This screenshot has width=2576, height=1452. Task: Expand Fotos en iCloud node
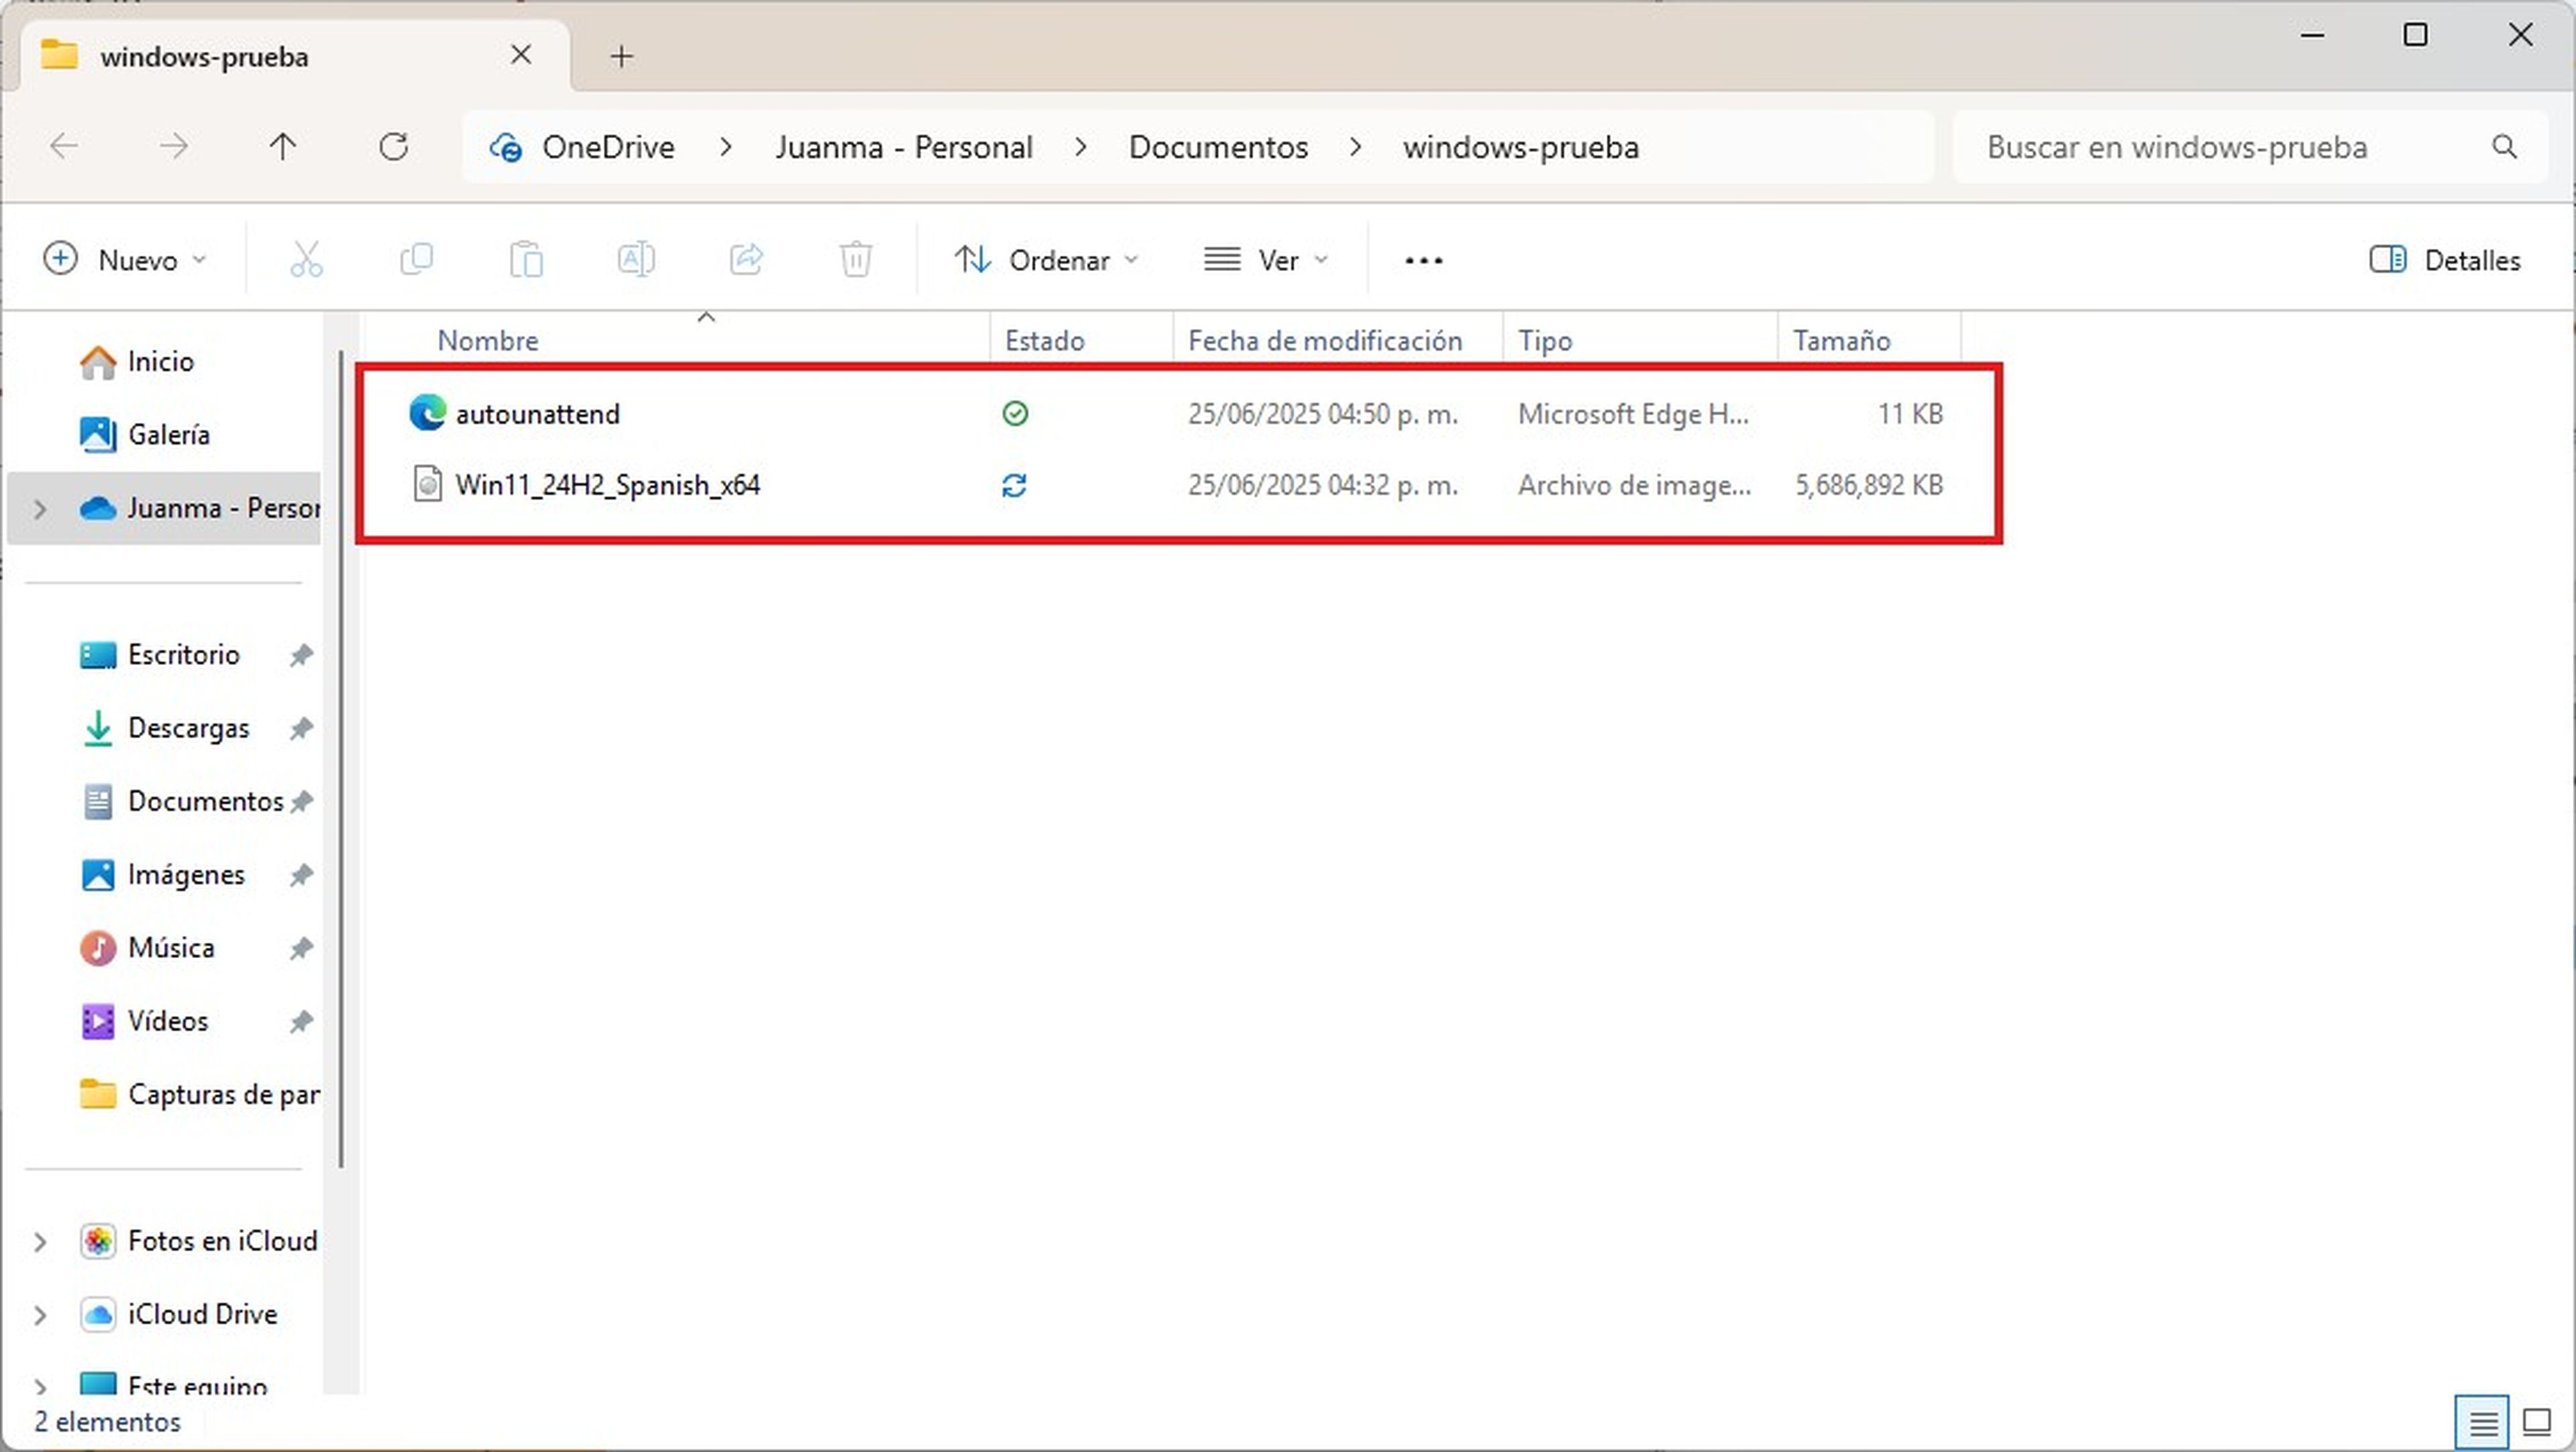pyautogui.click(x=40, y=1242)
